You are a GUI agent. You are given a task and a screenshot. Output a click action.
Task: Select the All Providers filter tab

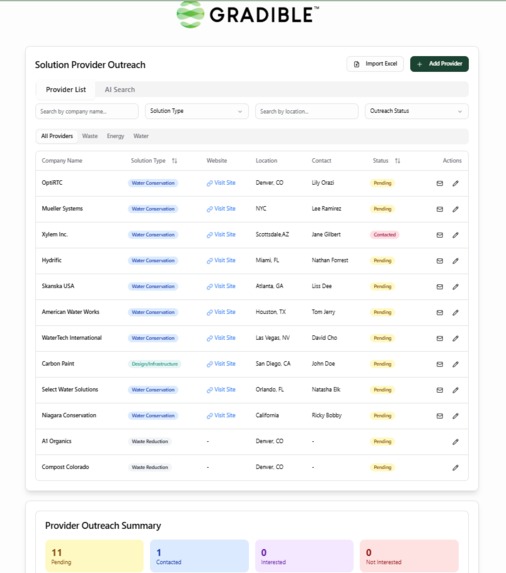coord(57,136)
